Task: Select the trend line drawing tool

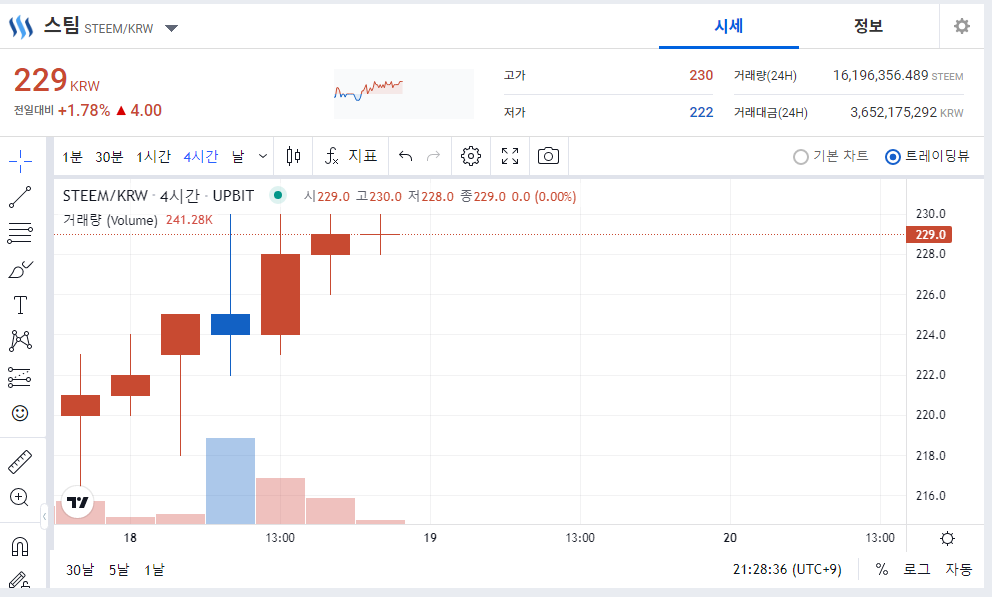Action: [20, 197]
